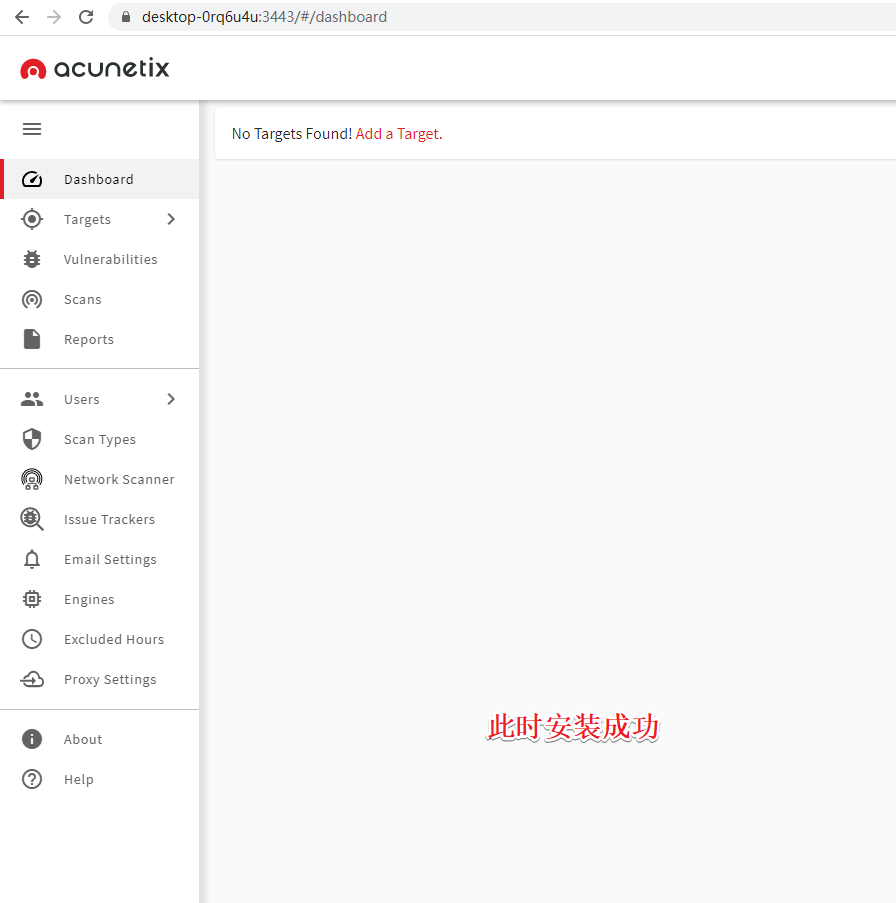896x903 pixels.
Task: Click the Issue Trackers magnifier-bug icon
Action: 32,519
